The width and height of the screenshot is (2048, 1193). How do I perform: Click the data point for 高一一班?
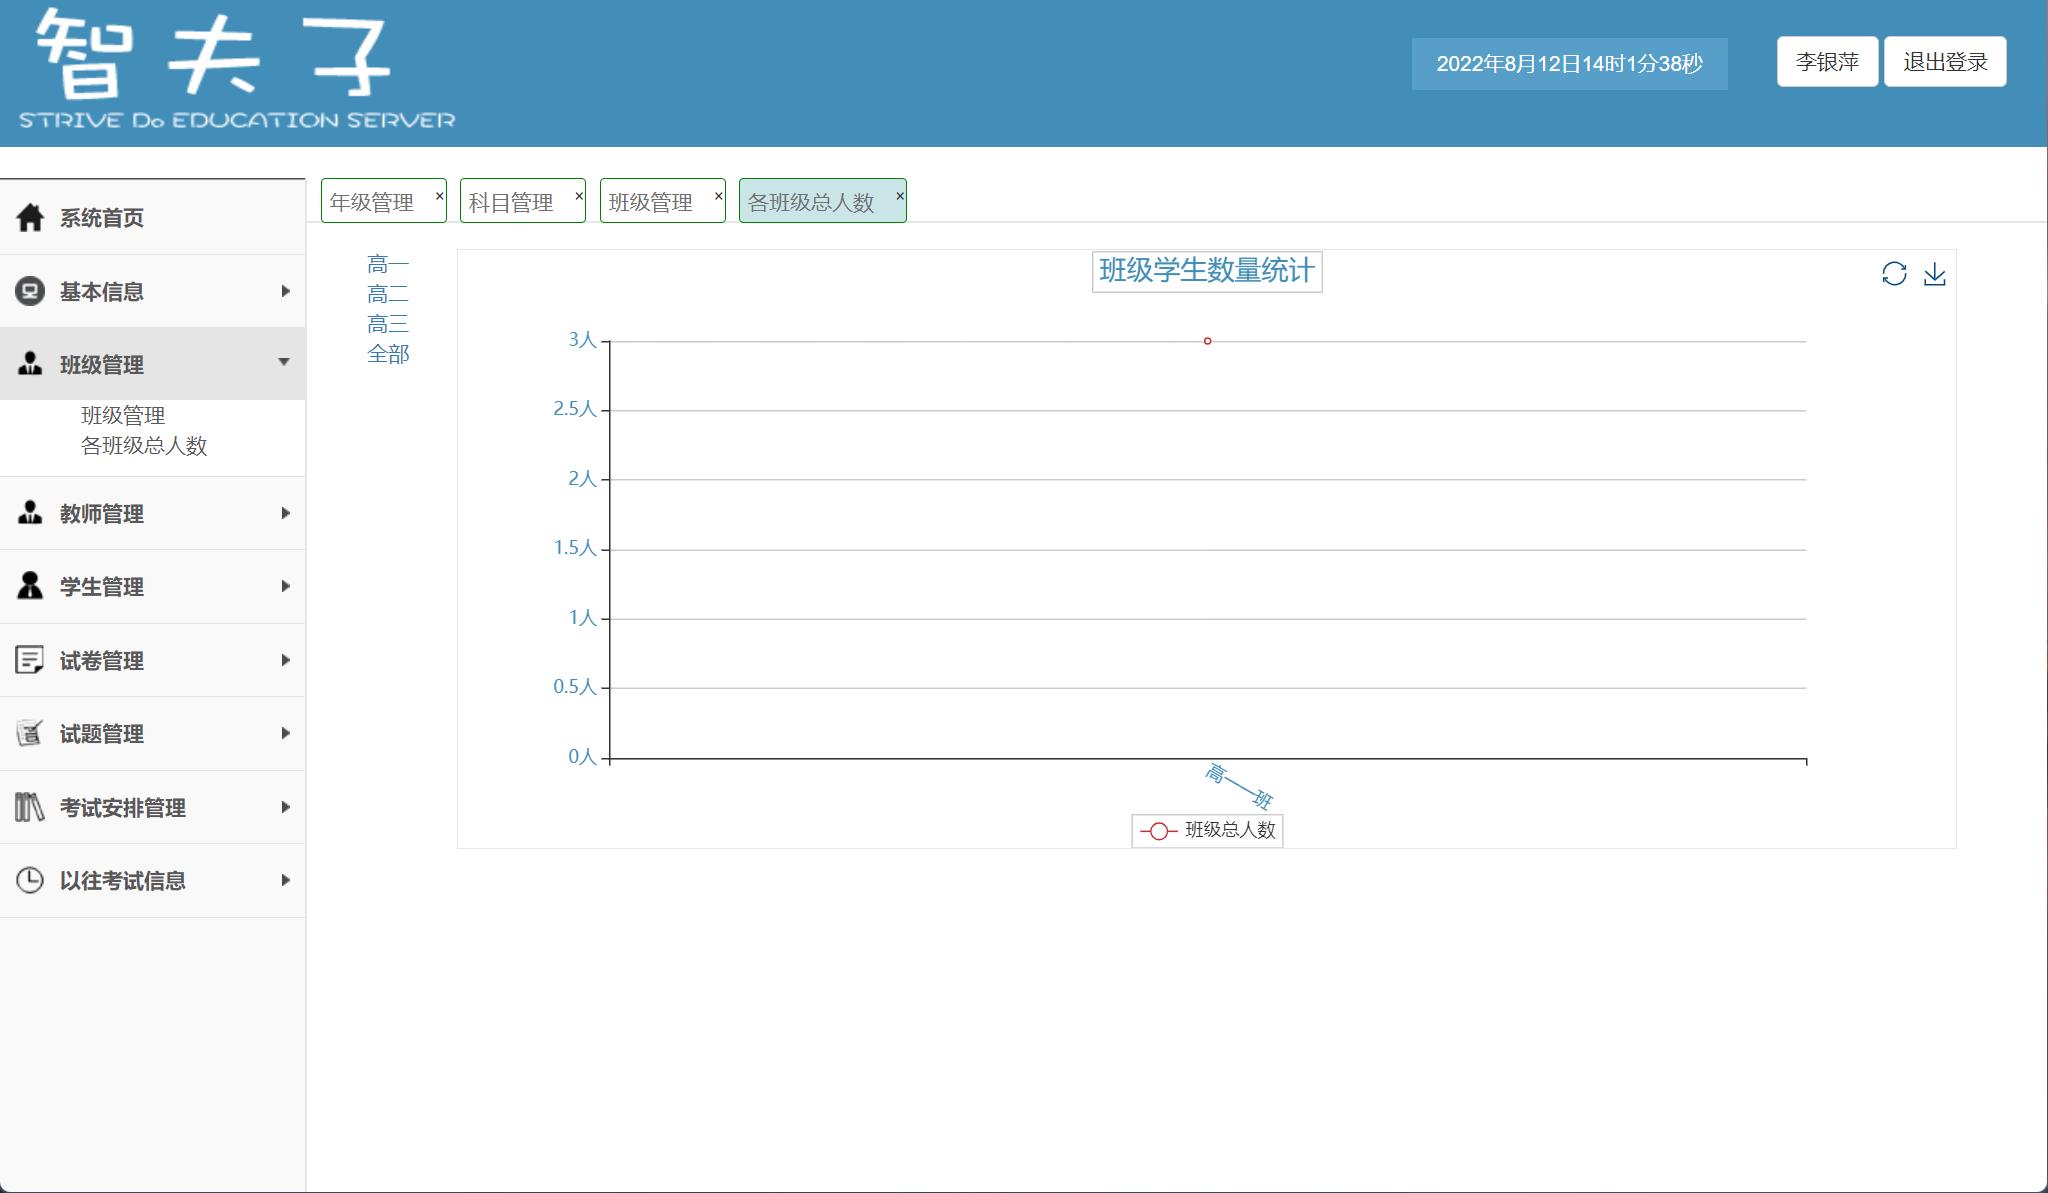pos(1207,341)
